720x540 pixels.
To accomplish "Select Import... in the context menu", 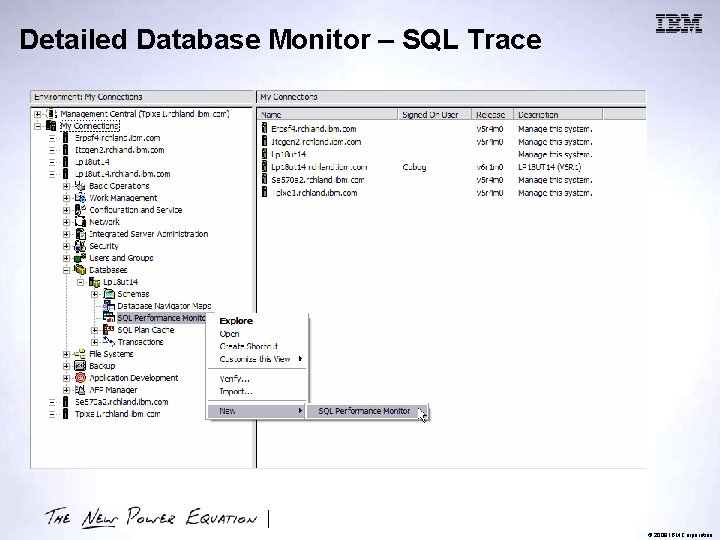I will point(257,392).
